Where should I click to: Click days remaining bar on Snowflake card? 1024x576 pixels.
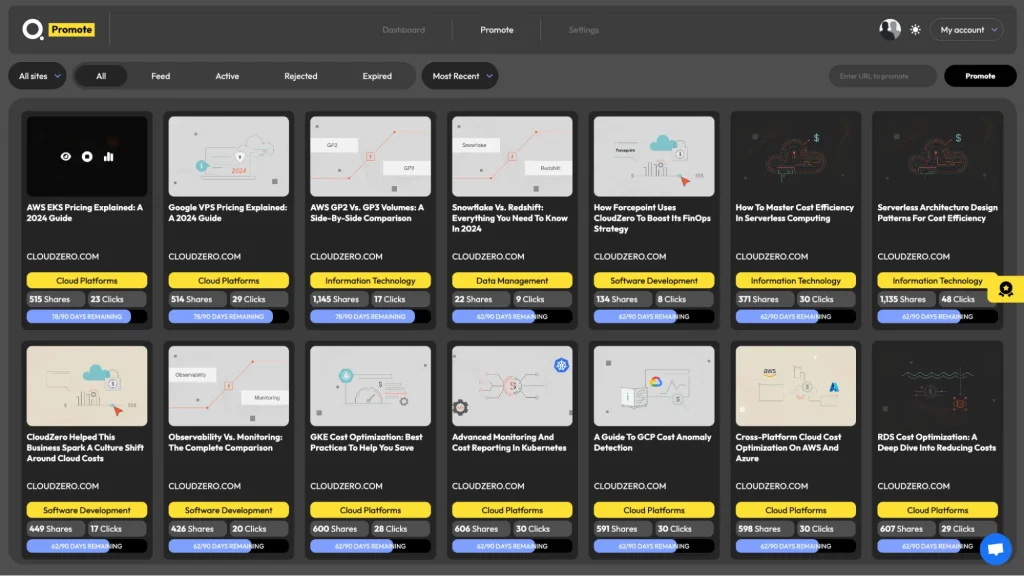(512, 317)
